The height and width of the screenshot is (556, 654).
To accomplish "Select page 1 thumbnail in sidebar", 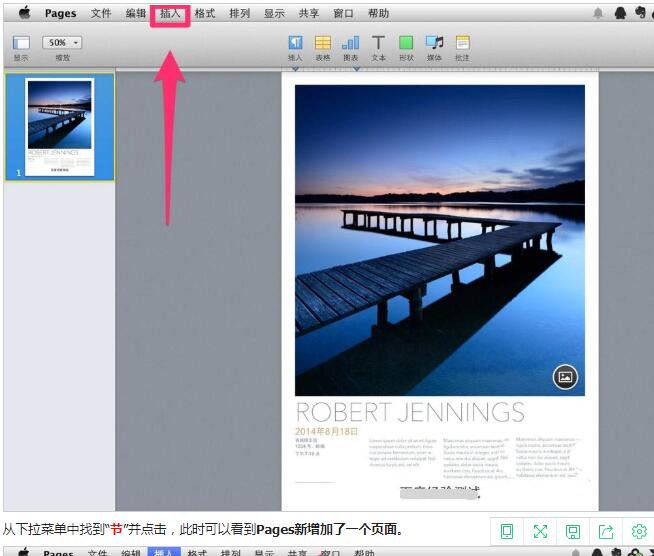I will coord(60,126).
